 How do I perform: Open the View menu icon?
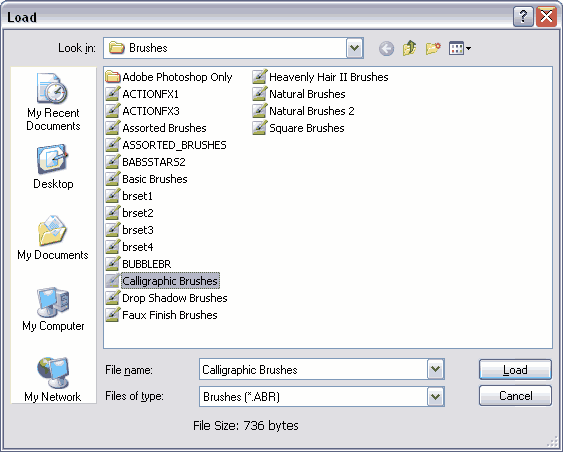click(x=460, y=48)
